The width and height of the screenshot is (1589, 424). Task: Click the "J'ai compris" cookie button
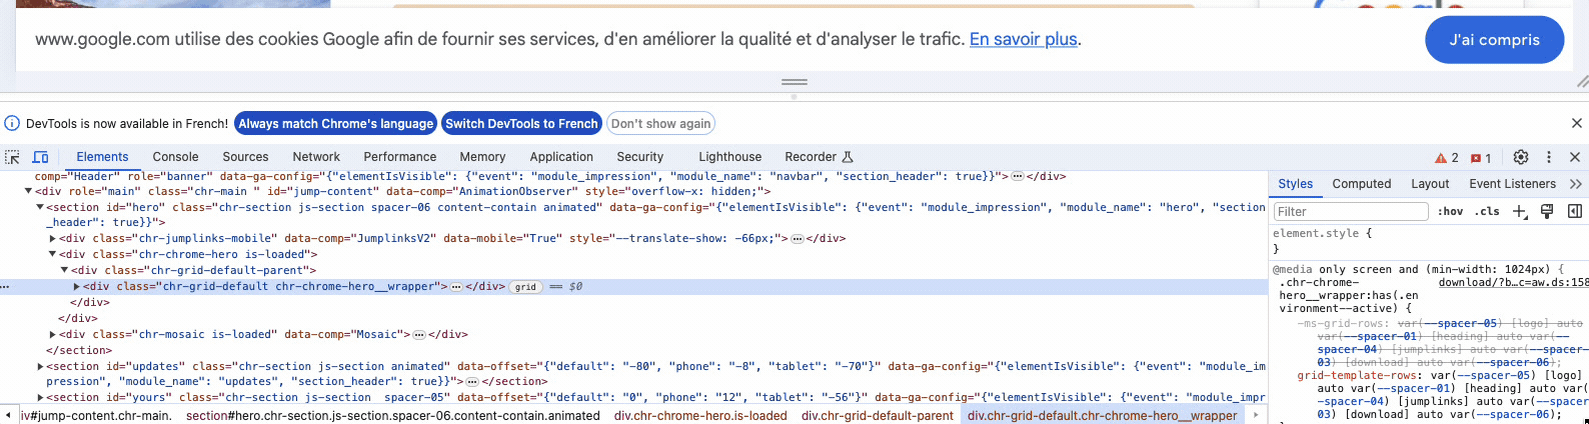point(1494,40)
